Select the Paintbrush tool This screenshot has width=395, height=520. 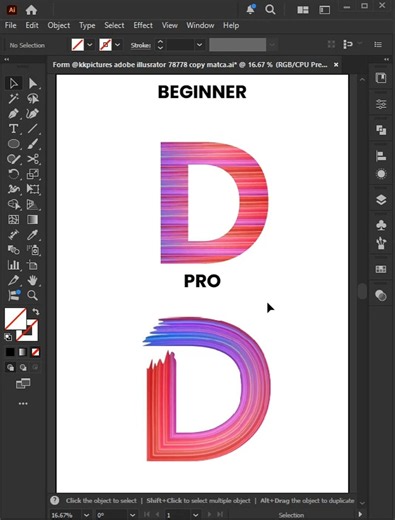32,144
